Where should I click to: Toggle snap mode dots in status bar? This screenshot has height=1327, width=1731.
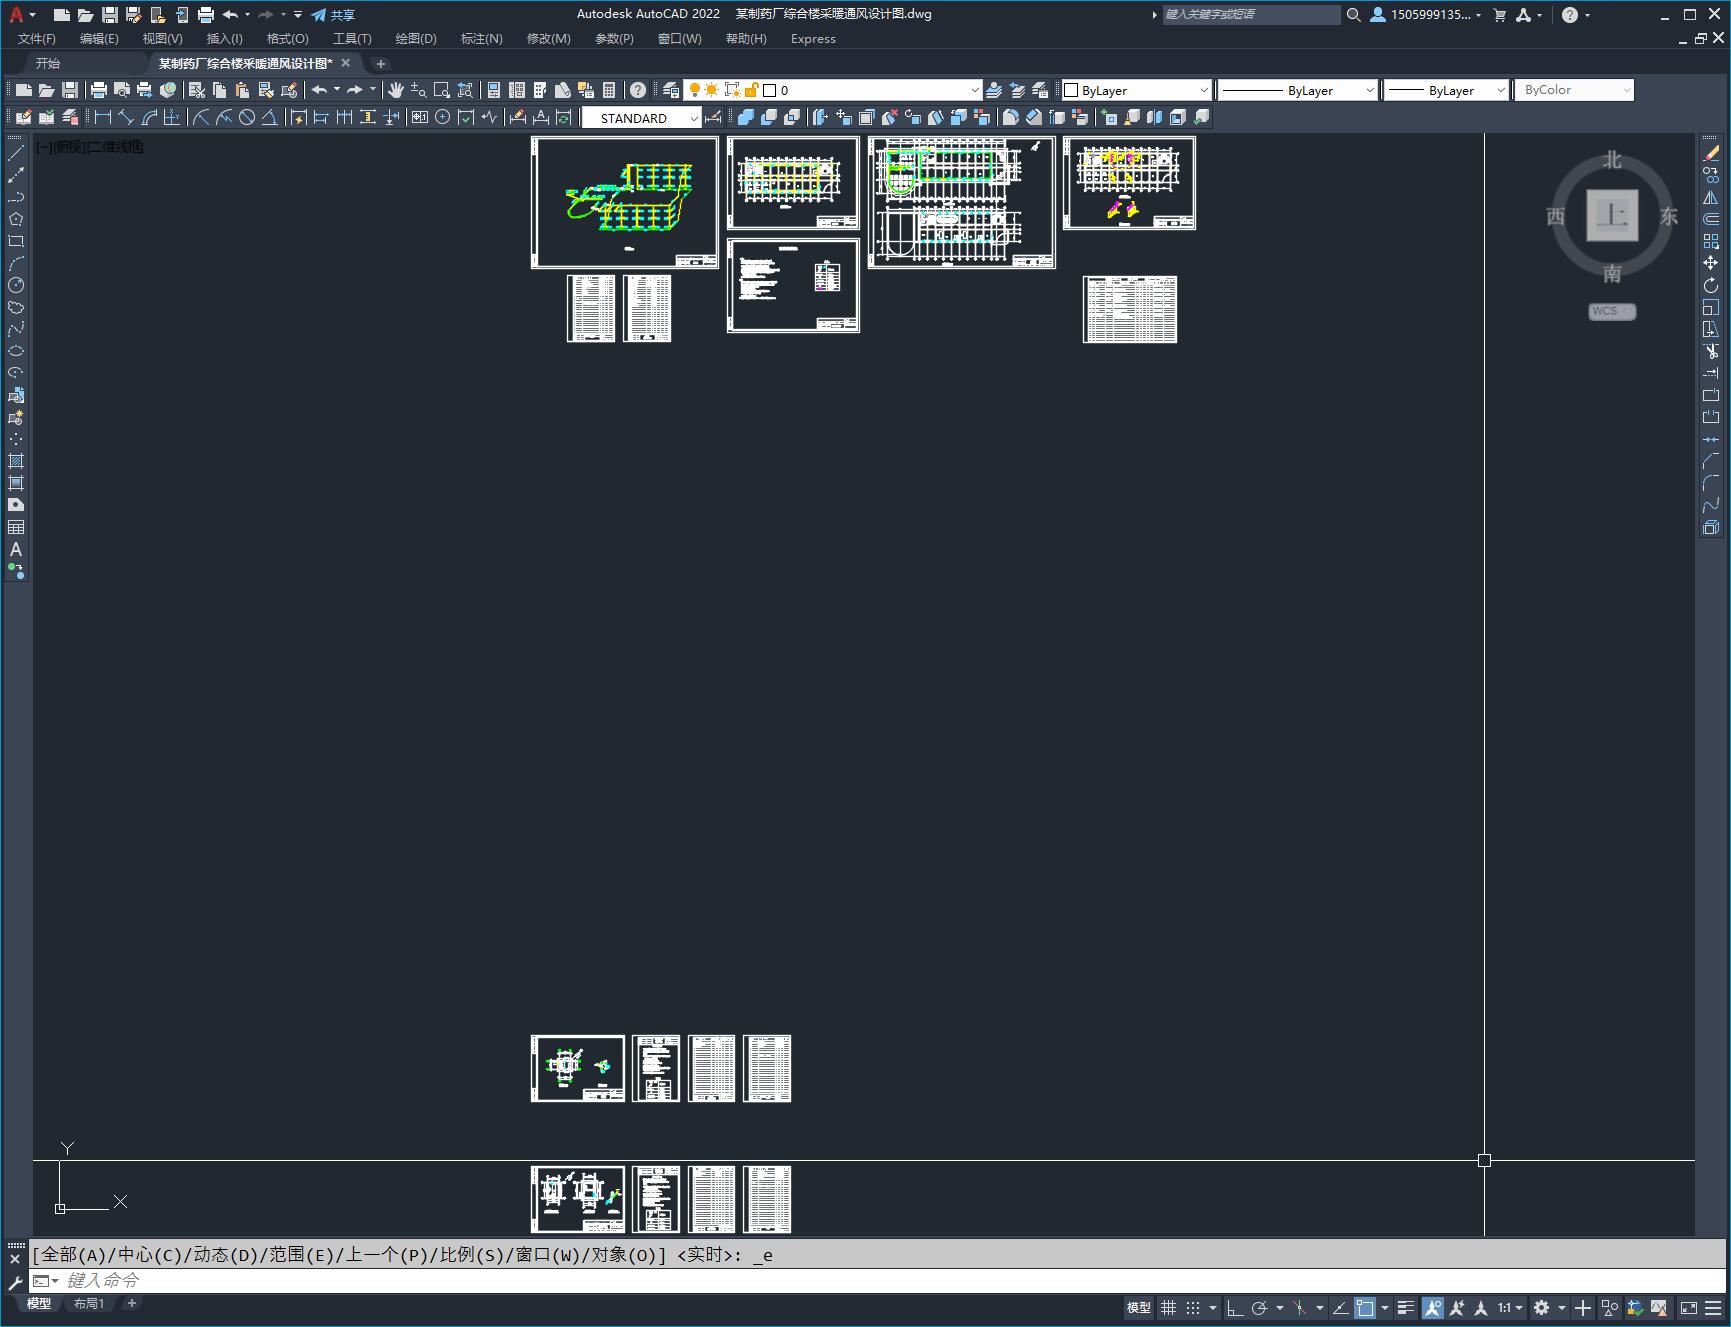pyautogui.click(x=1193, y=1307)
